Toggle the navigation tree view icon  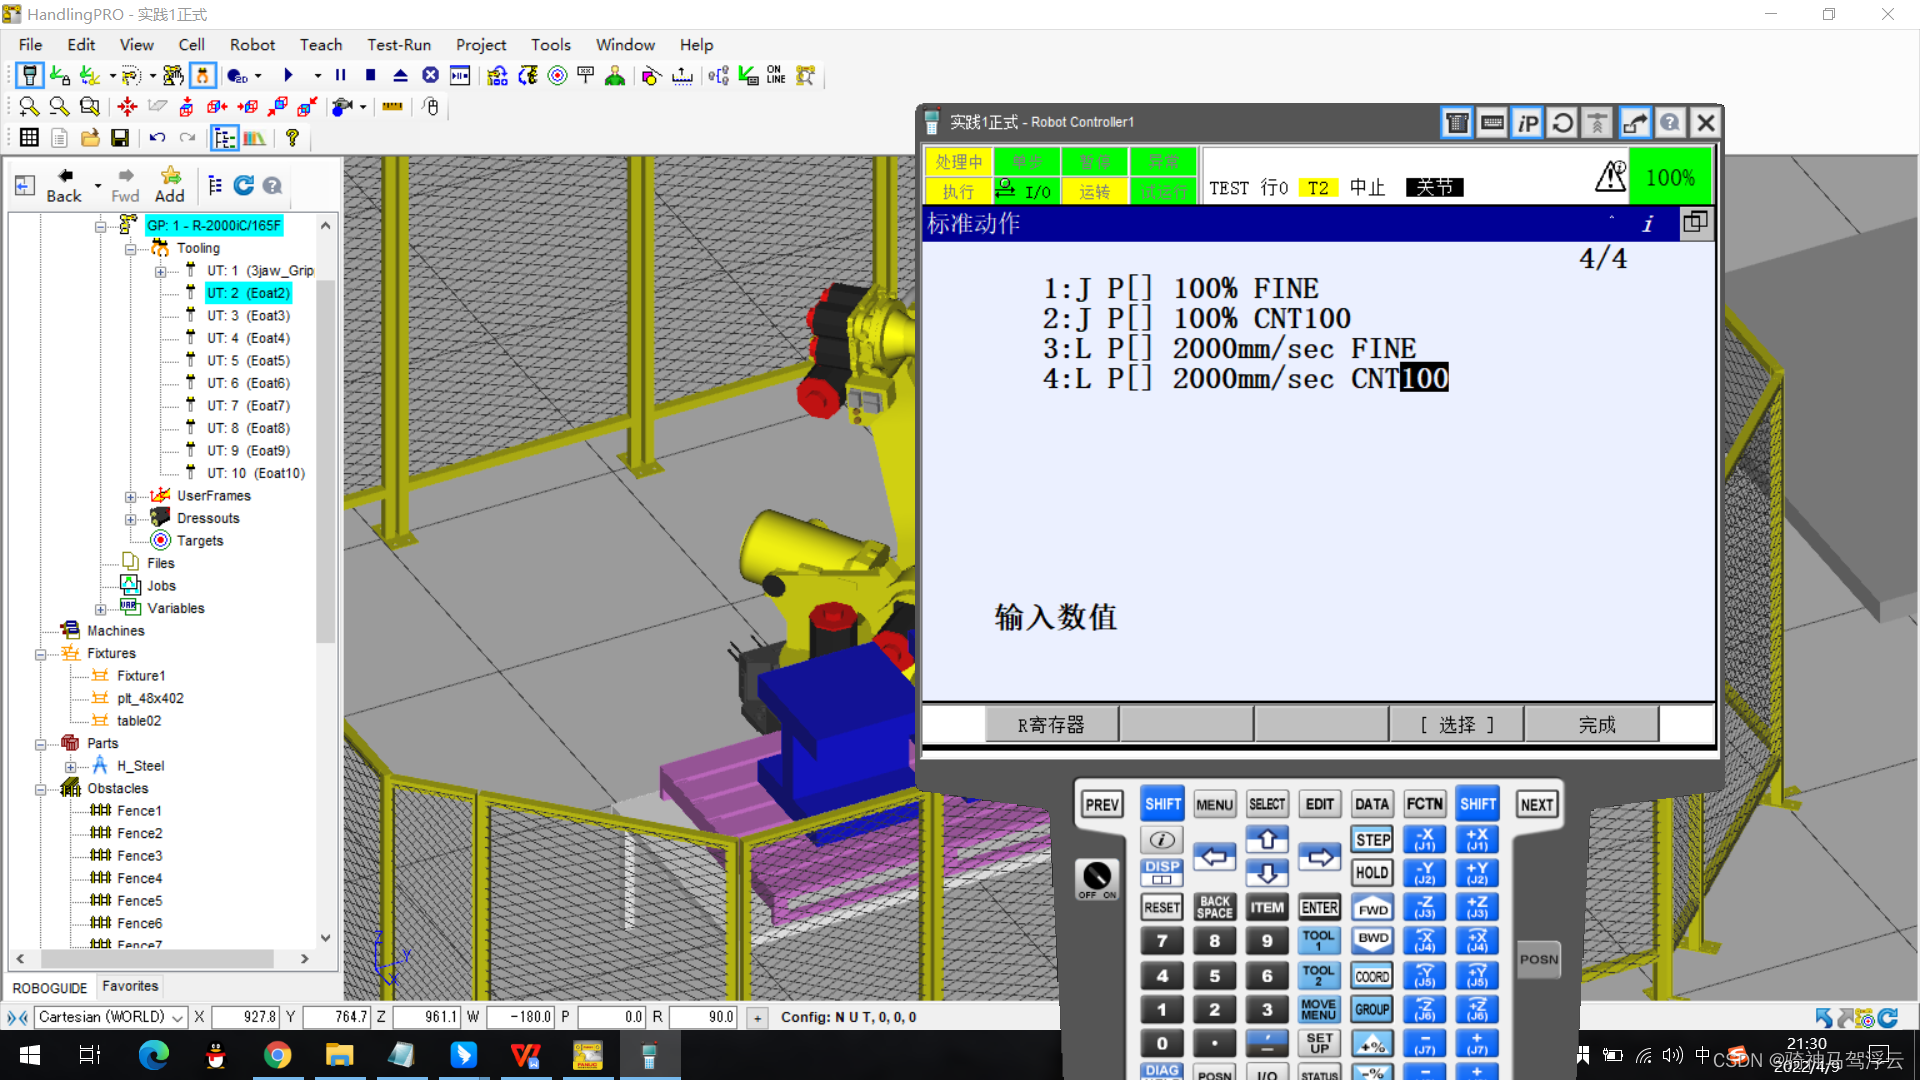click(x=225, y=138)
